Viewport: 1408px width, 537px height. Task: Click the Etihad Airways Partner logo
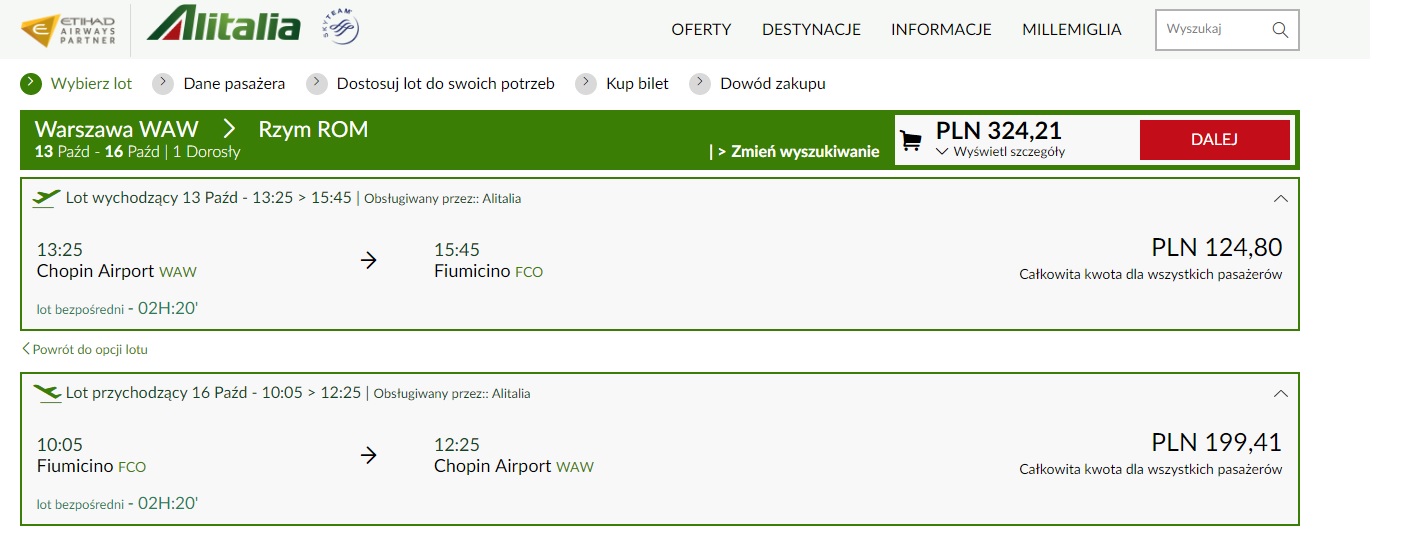point(67,30)
